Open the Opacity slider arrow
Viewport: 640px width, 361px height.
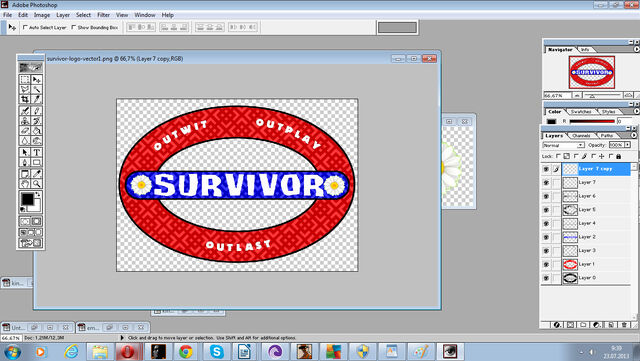(628, 145)
